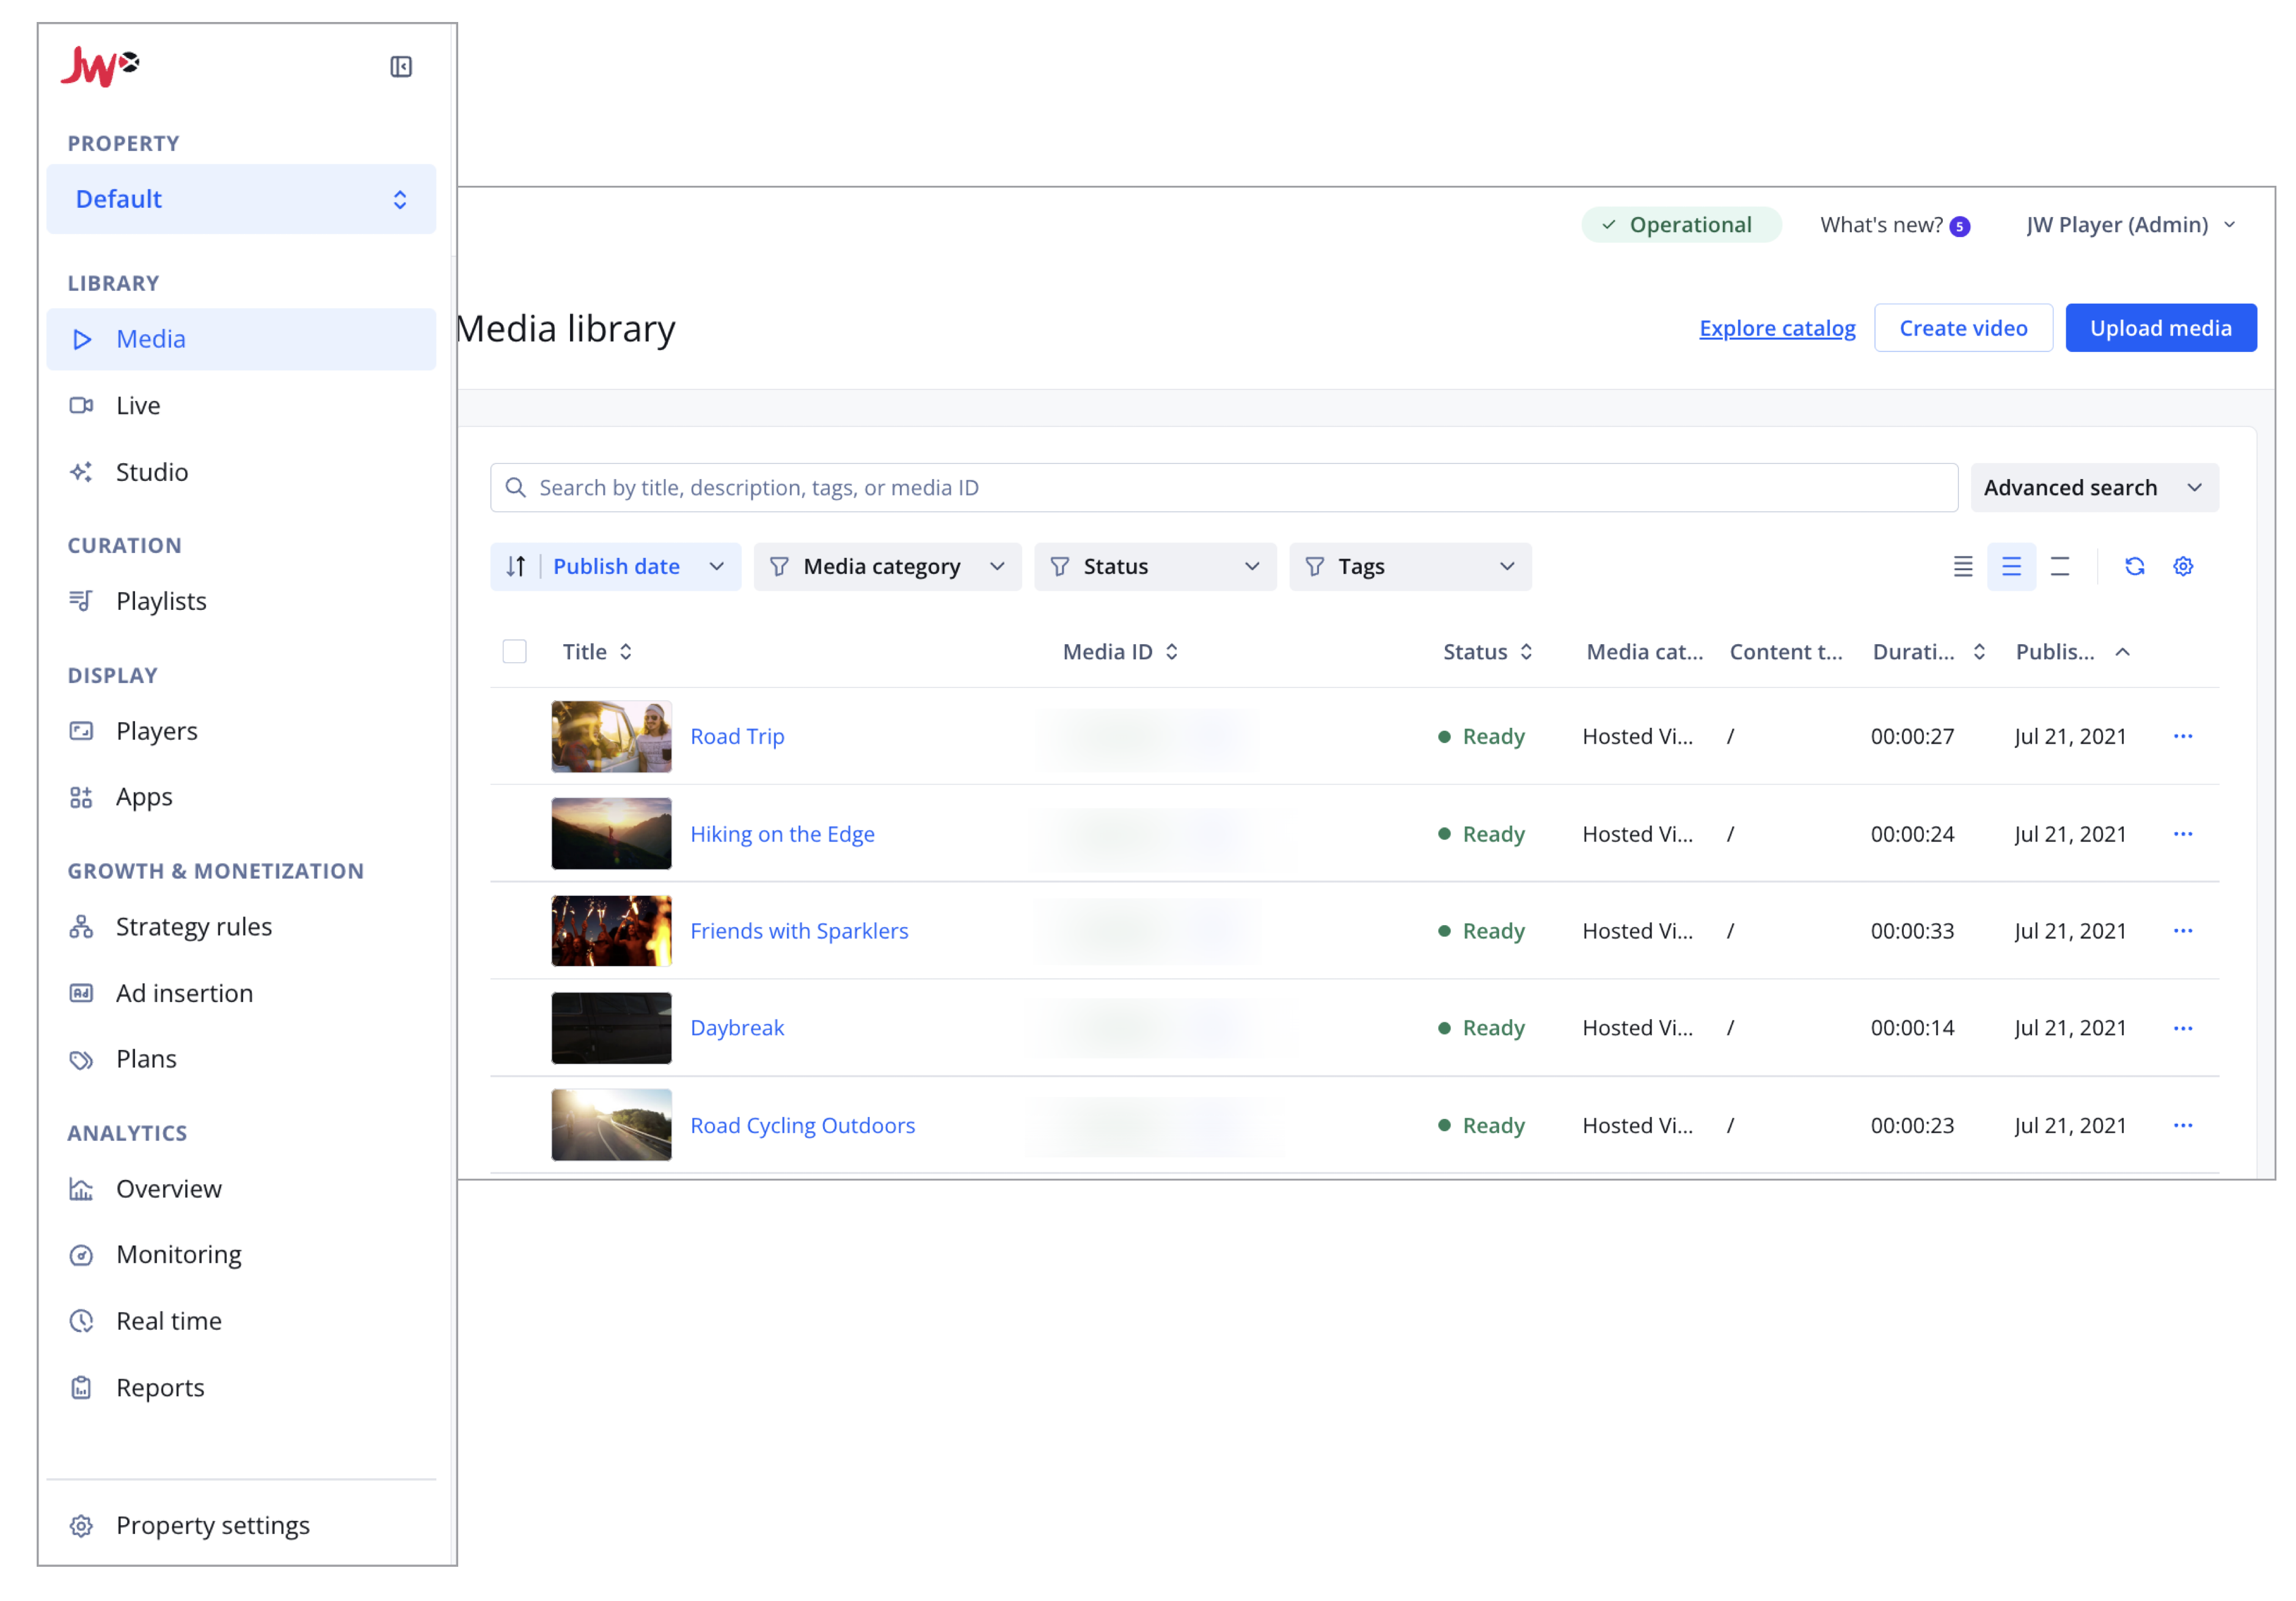Open Property settings at sidebar bottom
The width and height of the screenshot is (2296, 1601).
coord(241,1525)
